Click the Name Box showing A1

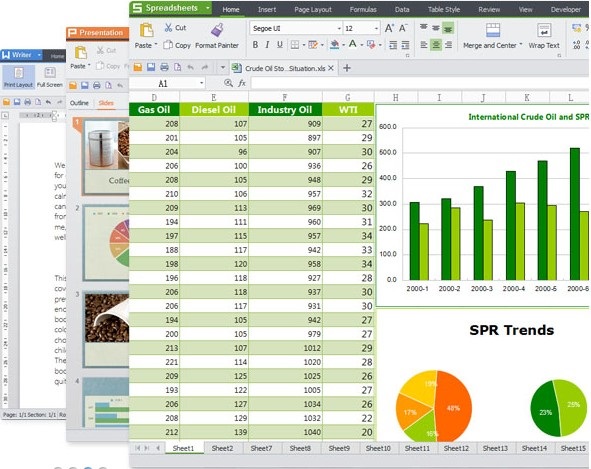[x=164, y=83]
